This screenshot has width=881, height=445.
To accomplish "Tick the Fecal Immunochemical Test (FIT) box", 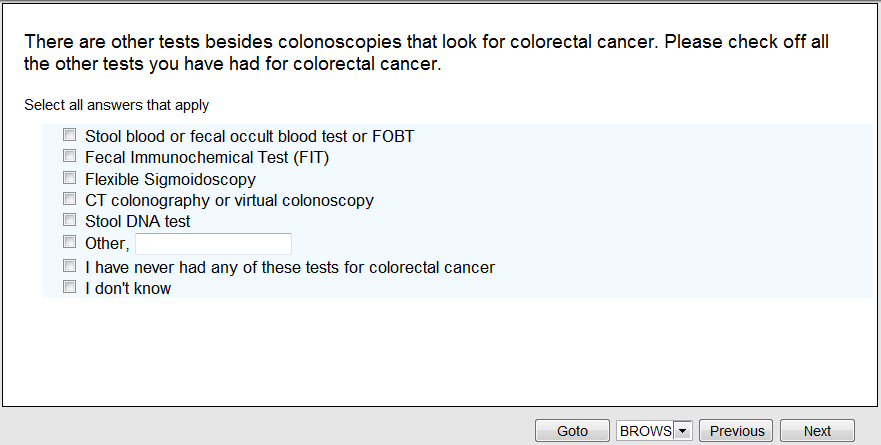I will point(69,157).
